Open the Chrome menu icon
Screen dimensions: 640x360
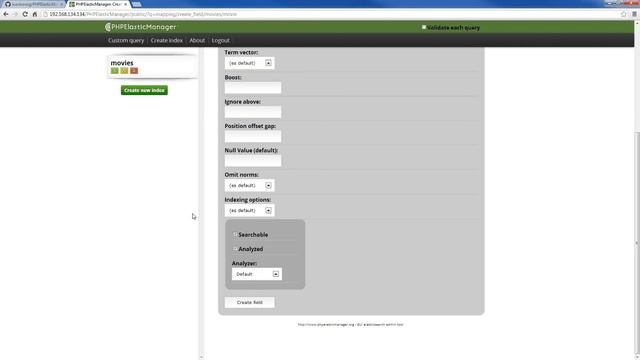pos(634,14)
